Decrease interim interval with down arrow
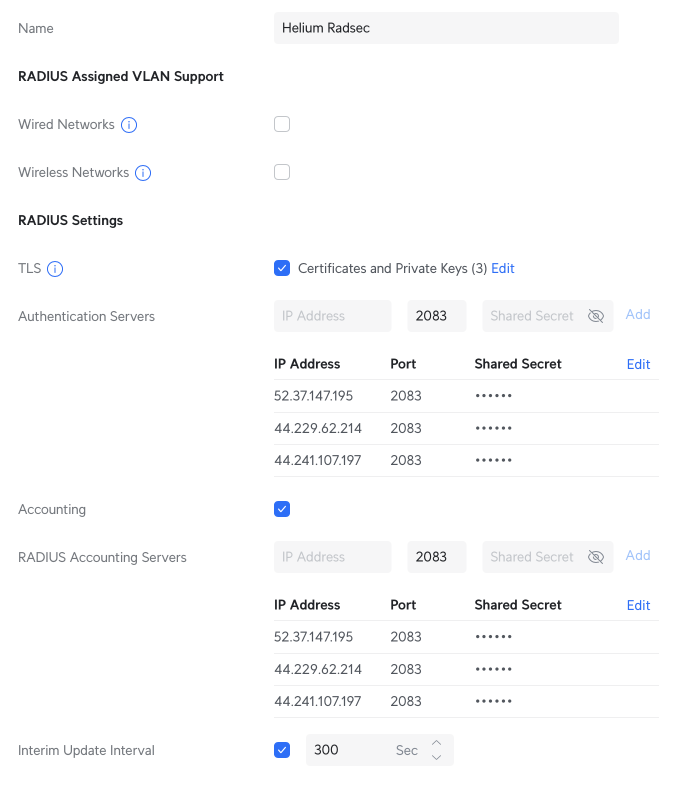Viewport: 675px width, 788px height. pyautogui.click(x=436, y=757)
